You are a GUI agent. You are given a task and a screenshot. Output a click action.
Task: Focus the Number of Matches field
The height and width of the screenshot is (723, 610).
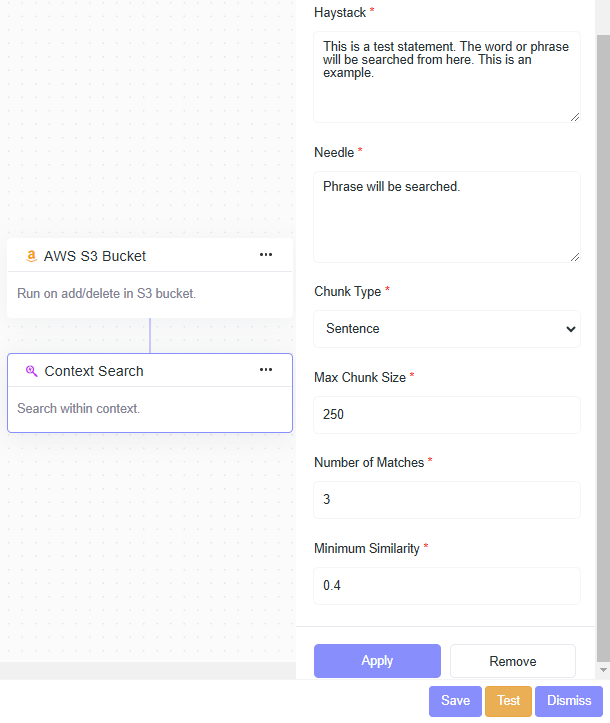[447, 499]
